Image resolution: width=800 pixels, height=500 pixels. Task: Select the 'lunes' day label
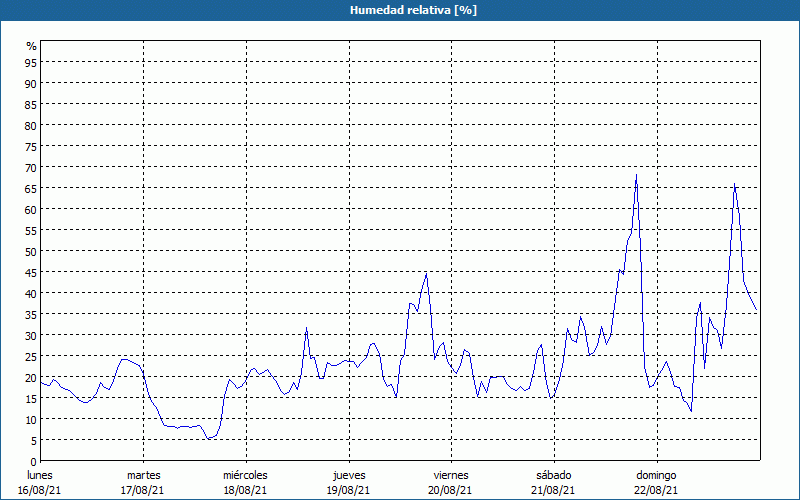[x=40, y=475]
